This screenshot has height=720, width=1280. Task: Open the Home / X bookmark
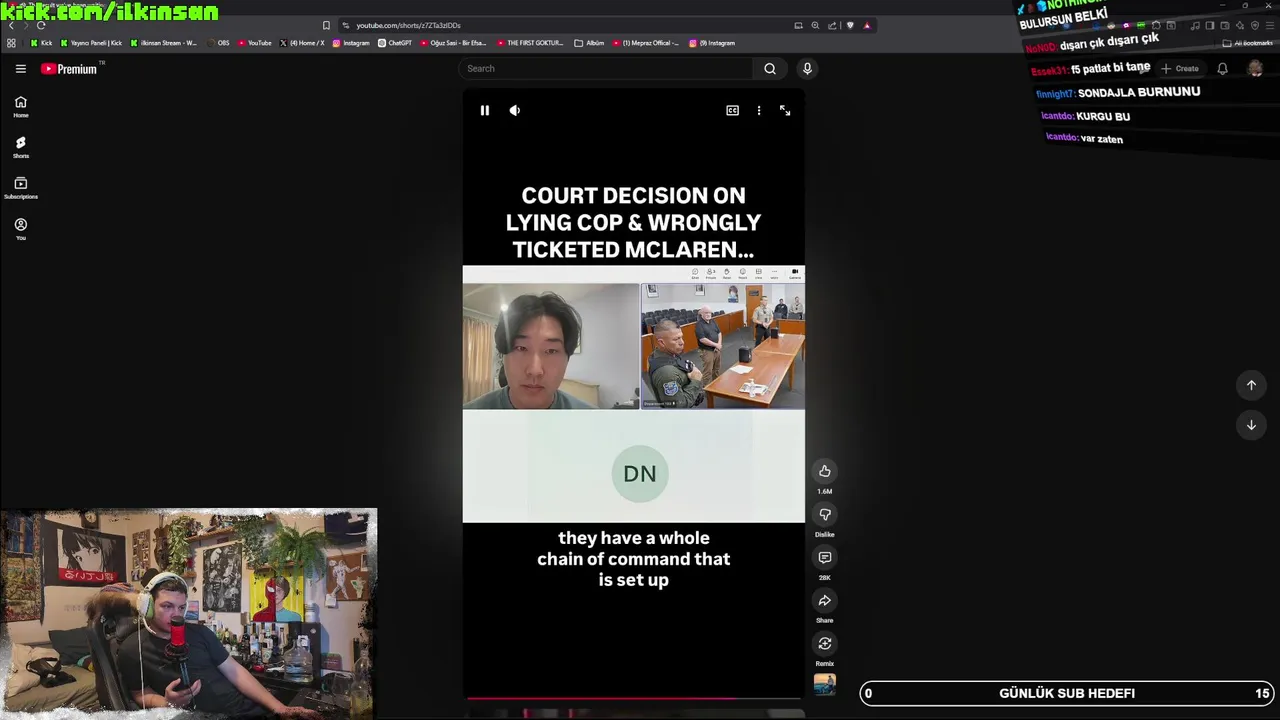[302, 43]
